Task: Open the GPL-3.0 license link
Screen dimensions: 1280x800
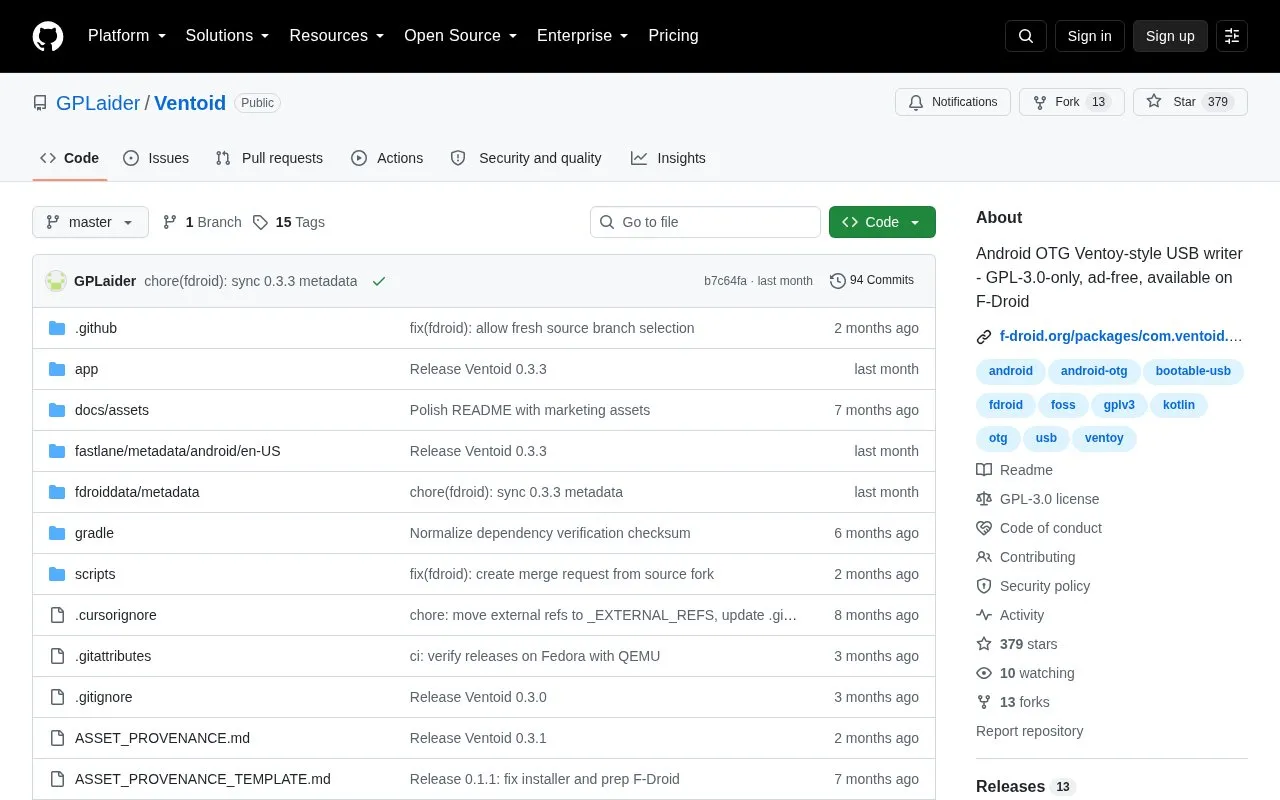Action: point(1037,499)
